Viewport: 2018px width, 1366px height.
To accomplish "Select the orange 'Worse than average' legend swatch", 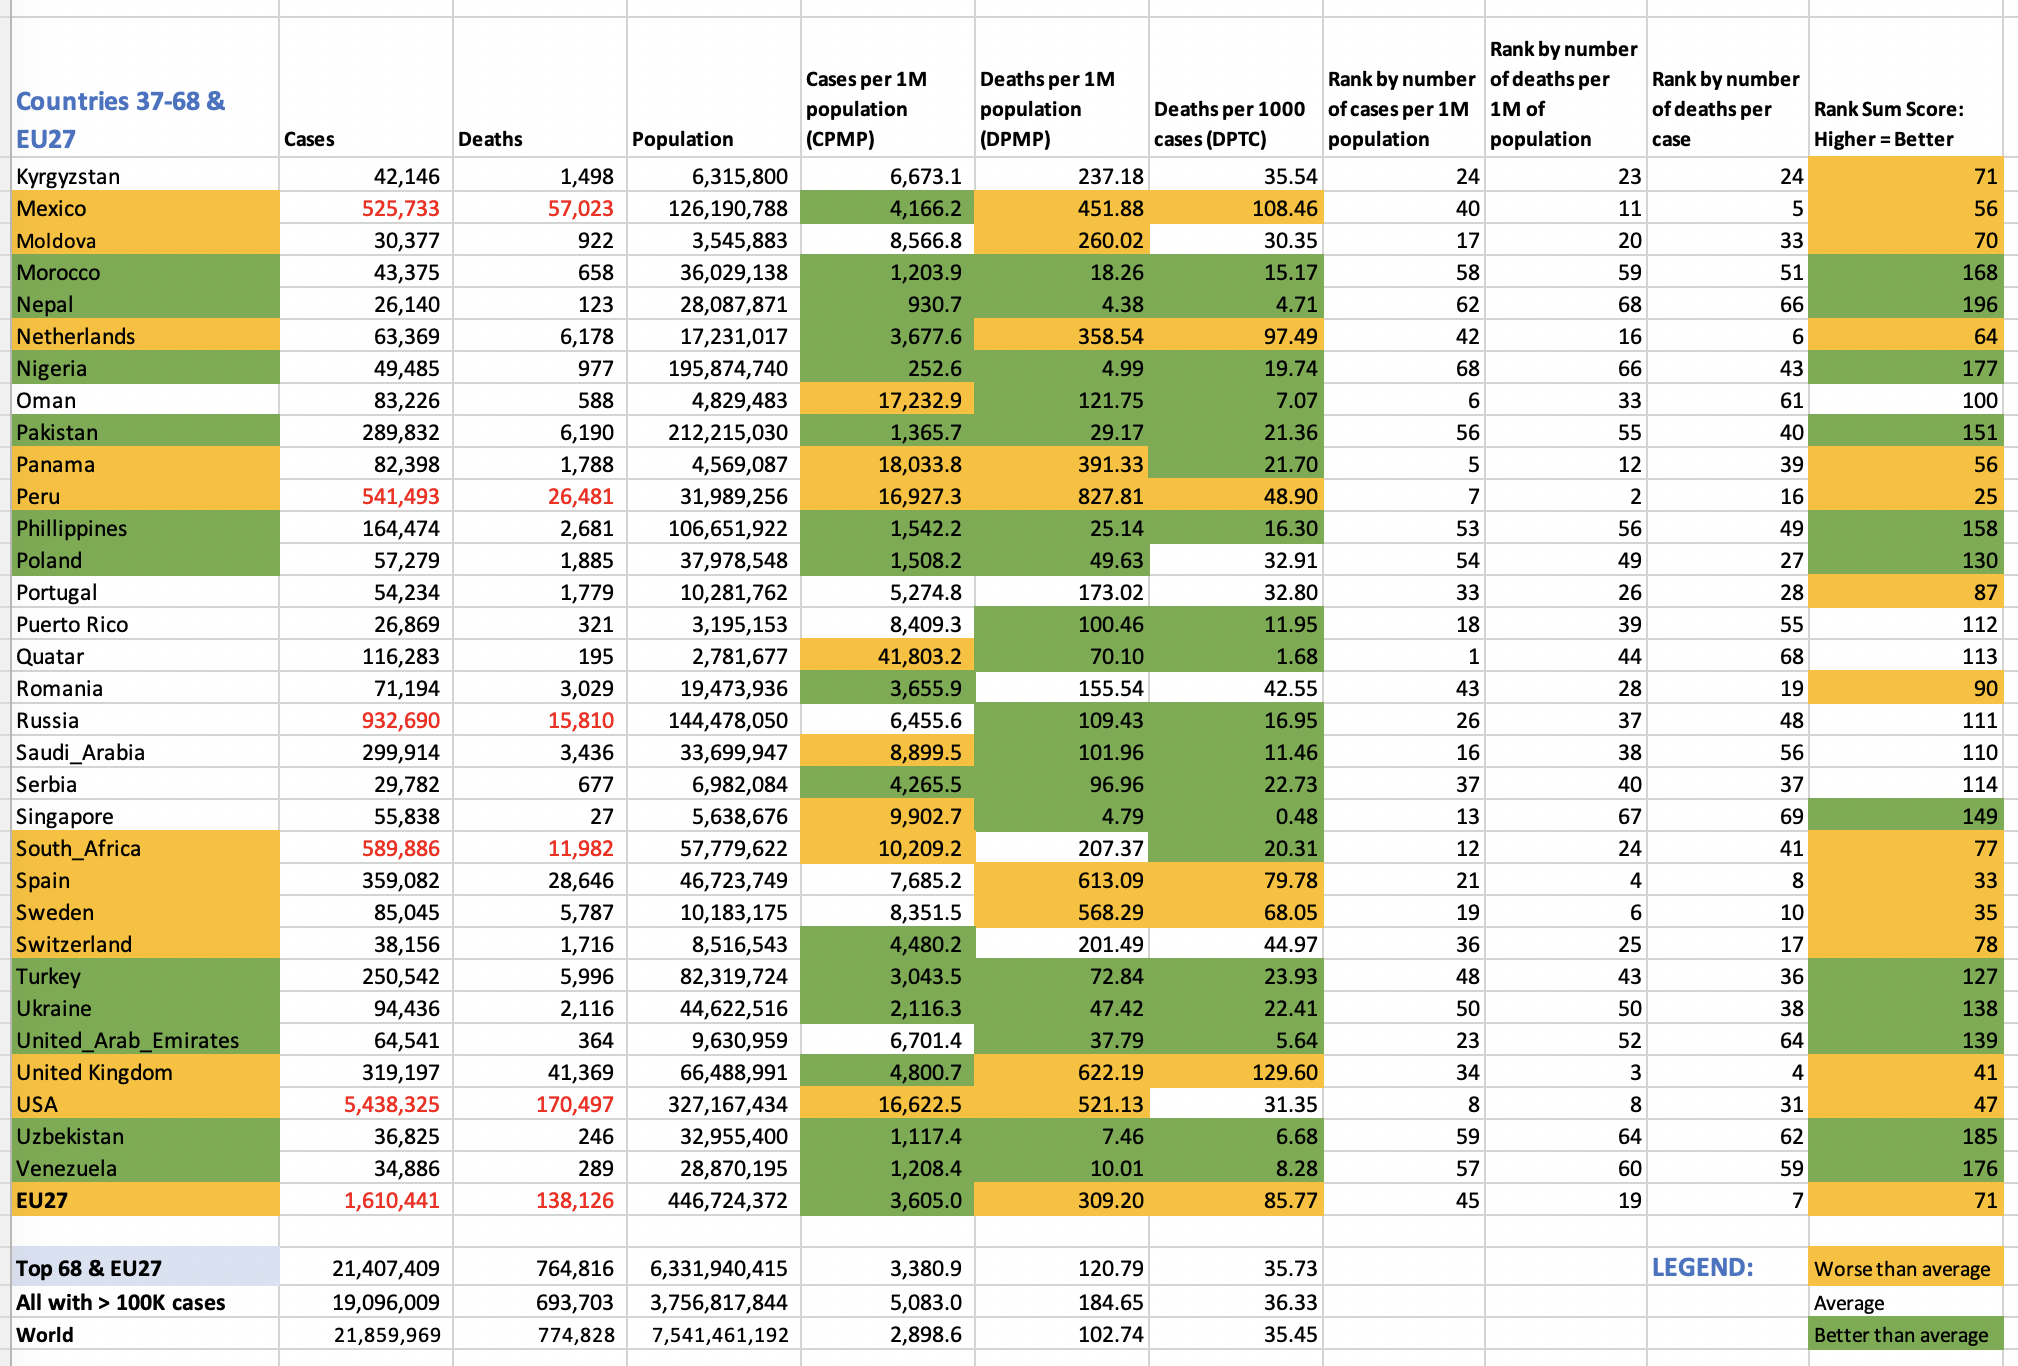I will (1905, 1268).
